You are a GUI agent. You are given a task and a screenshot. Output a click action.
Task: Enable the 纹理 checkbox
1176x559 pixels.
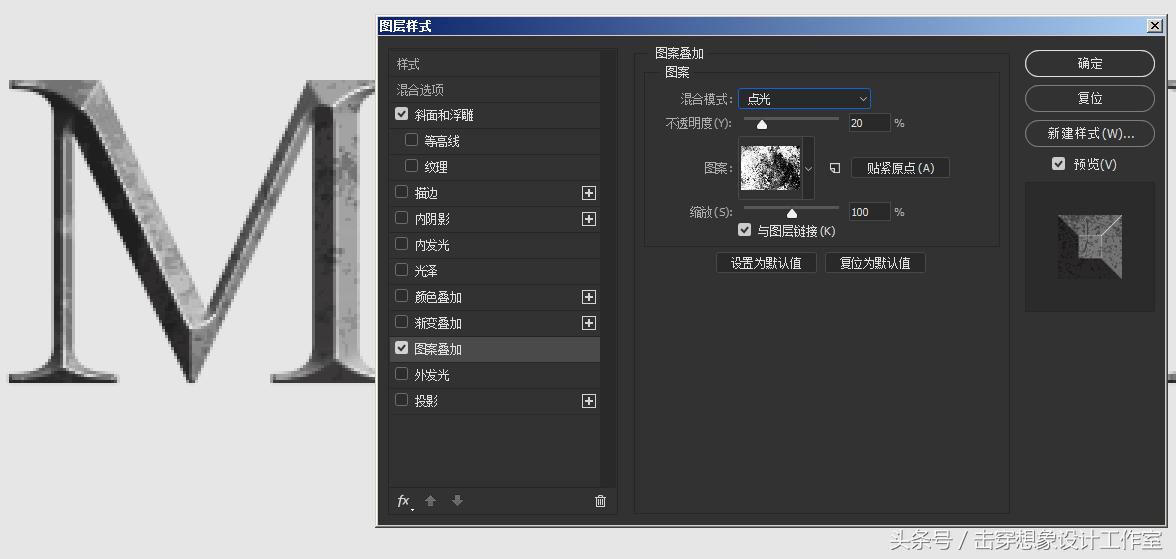(x=411, y=166)
